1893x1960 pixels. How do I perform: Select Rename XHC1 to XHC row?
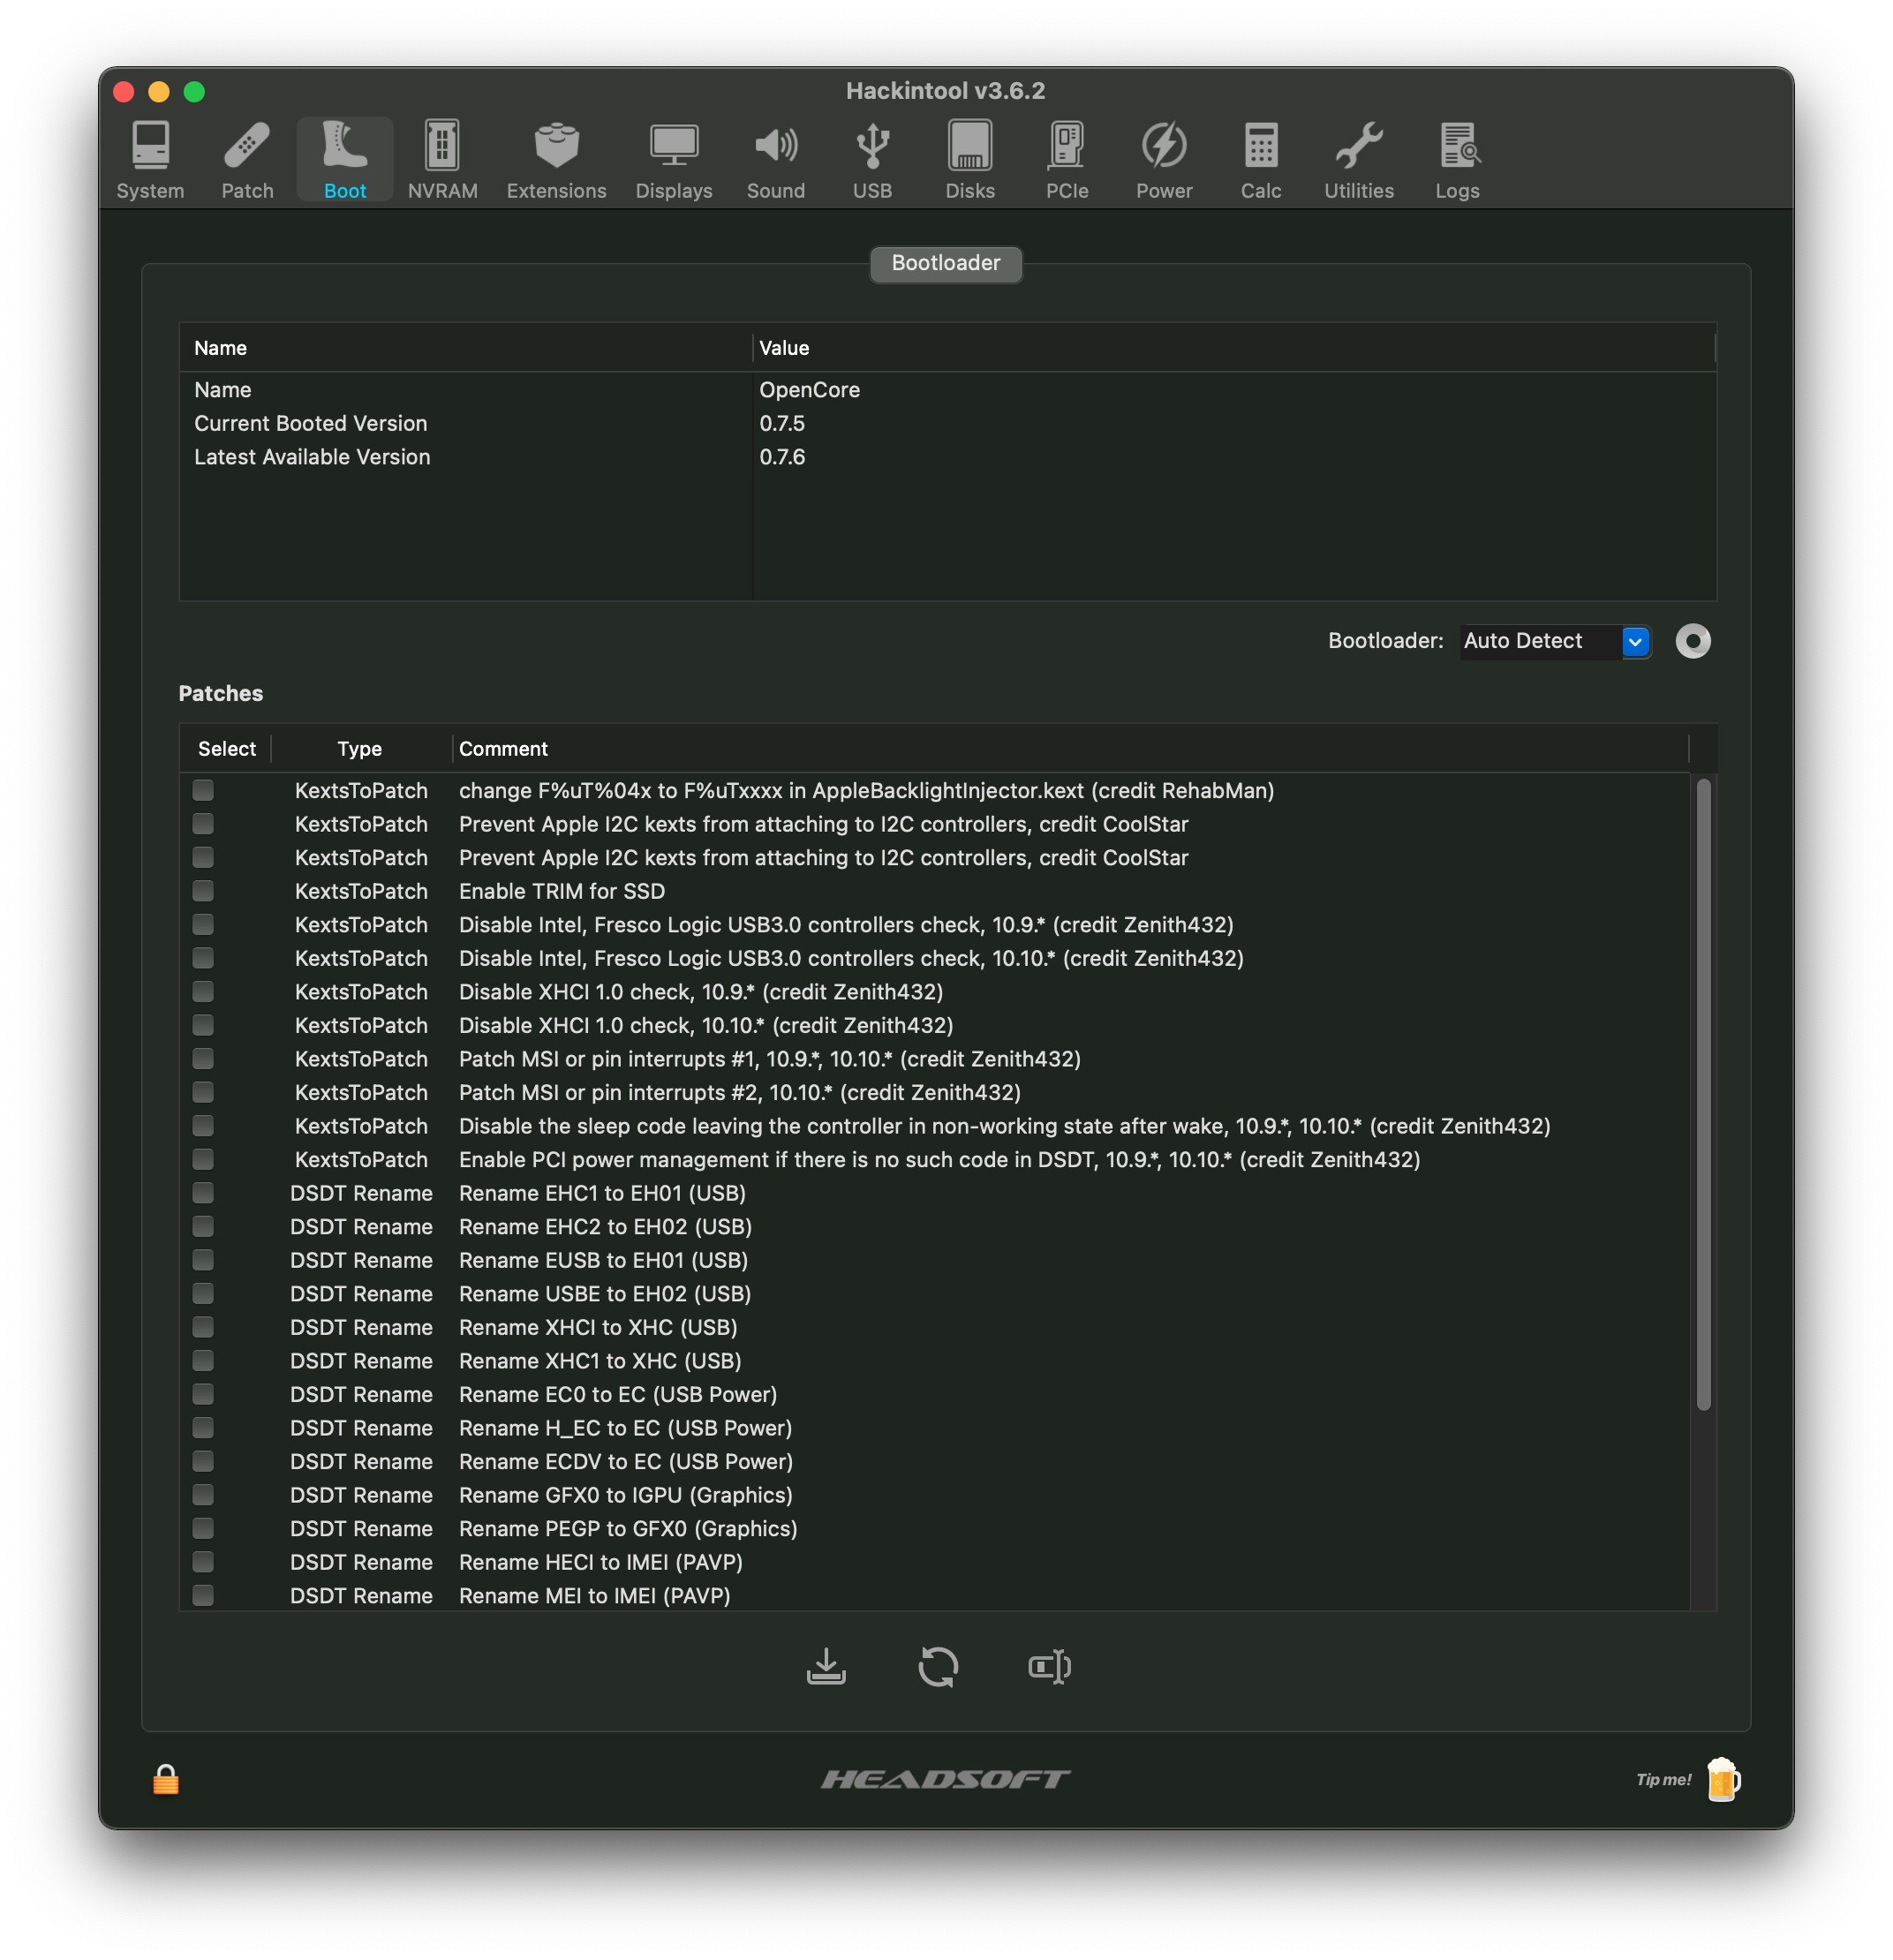pos(935,1361)
